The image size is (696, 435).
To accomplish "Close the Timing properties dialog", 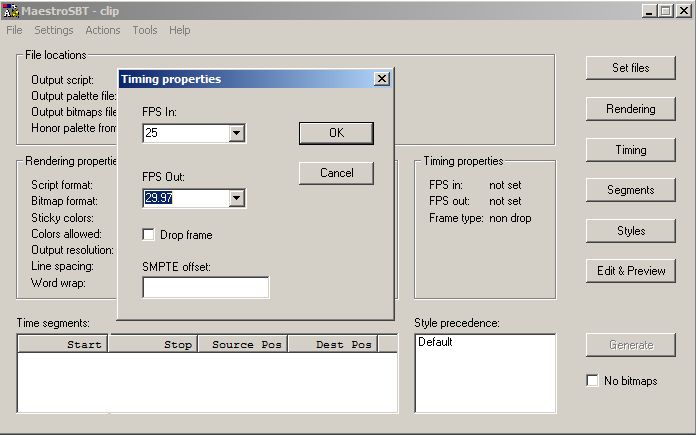I will (x=382, y=79).
